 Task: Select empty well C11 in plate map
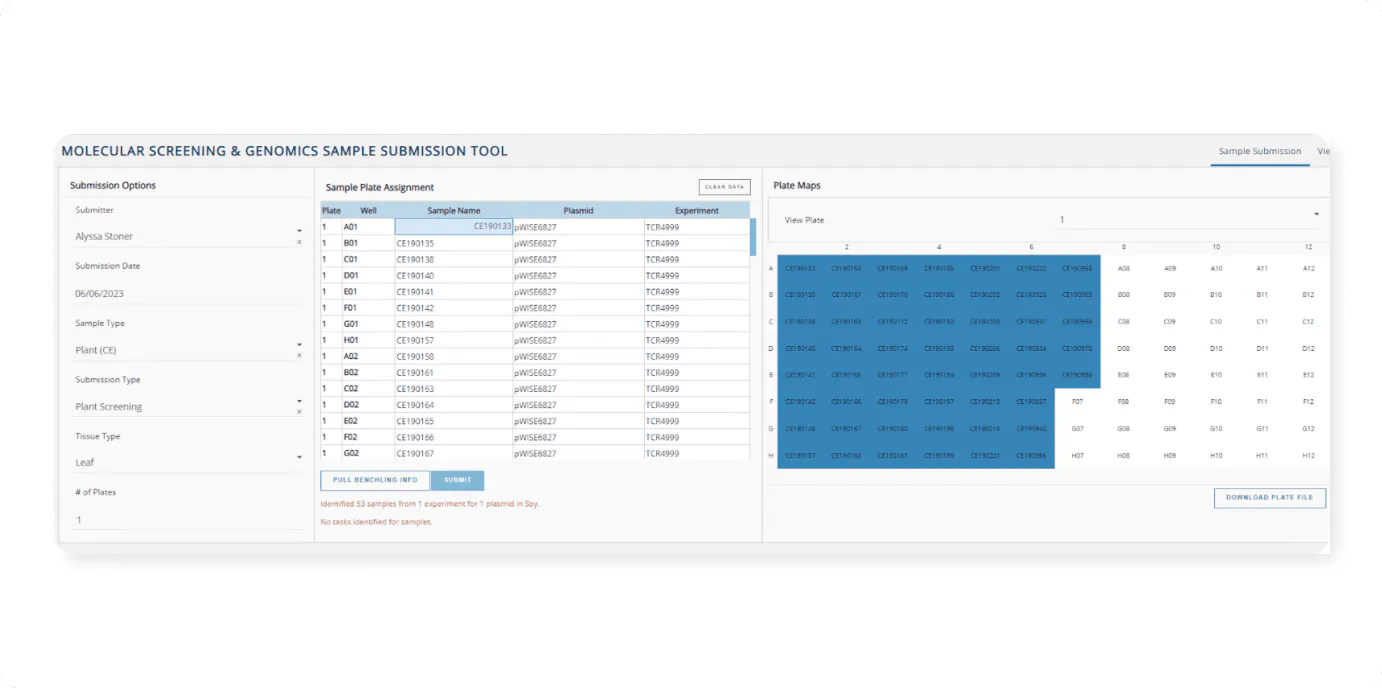[x=1262, y=322]
